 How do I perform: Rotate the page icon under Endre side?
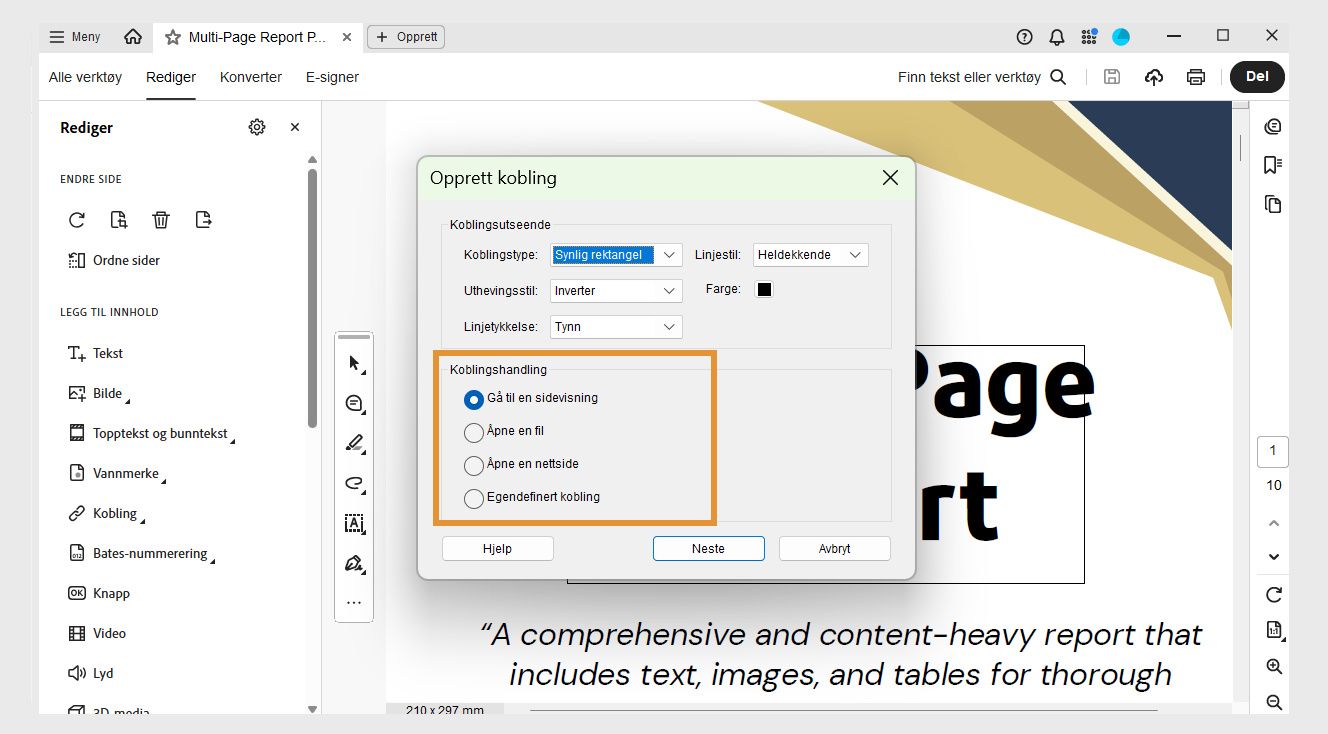point(77,220)
